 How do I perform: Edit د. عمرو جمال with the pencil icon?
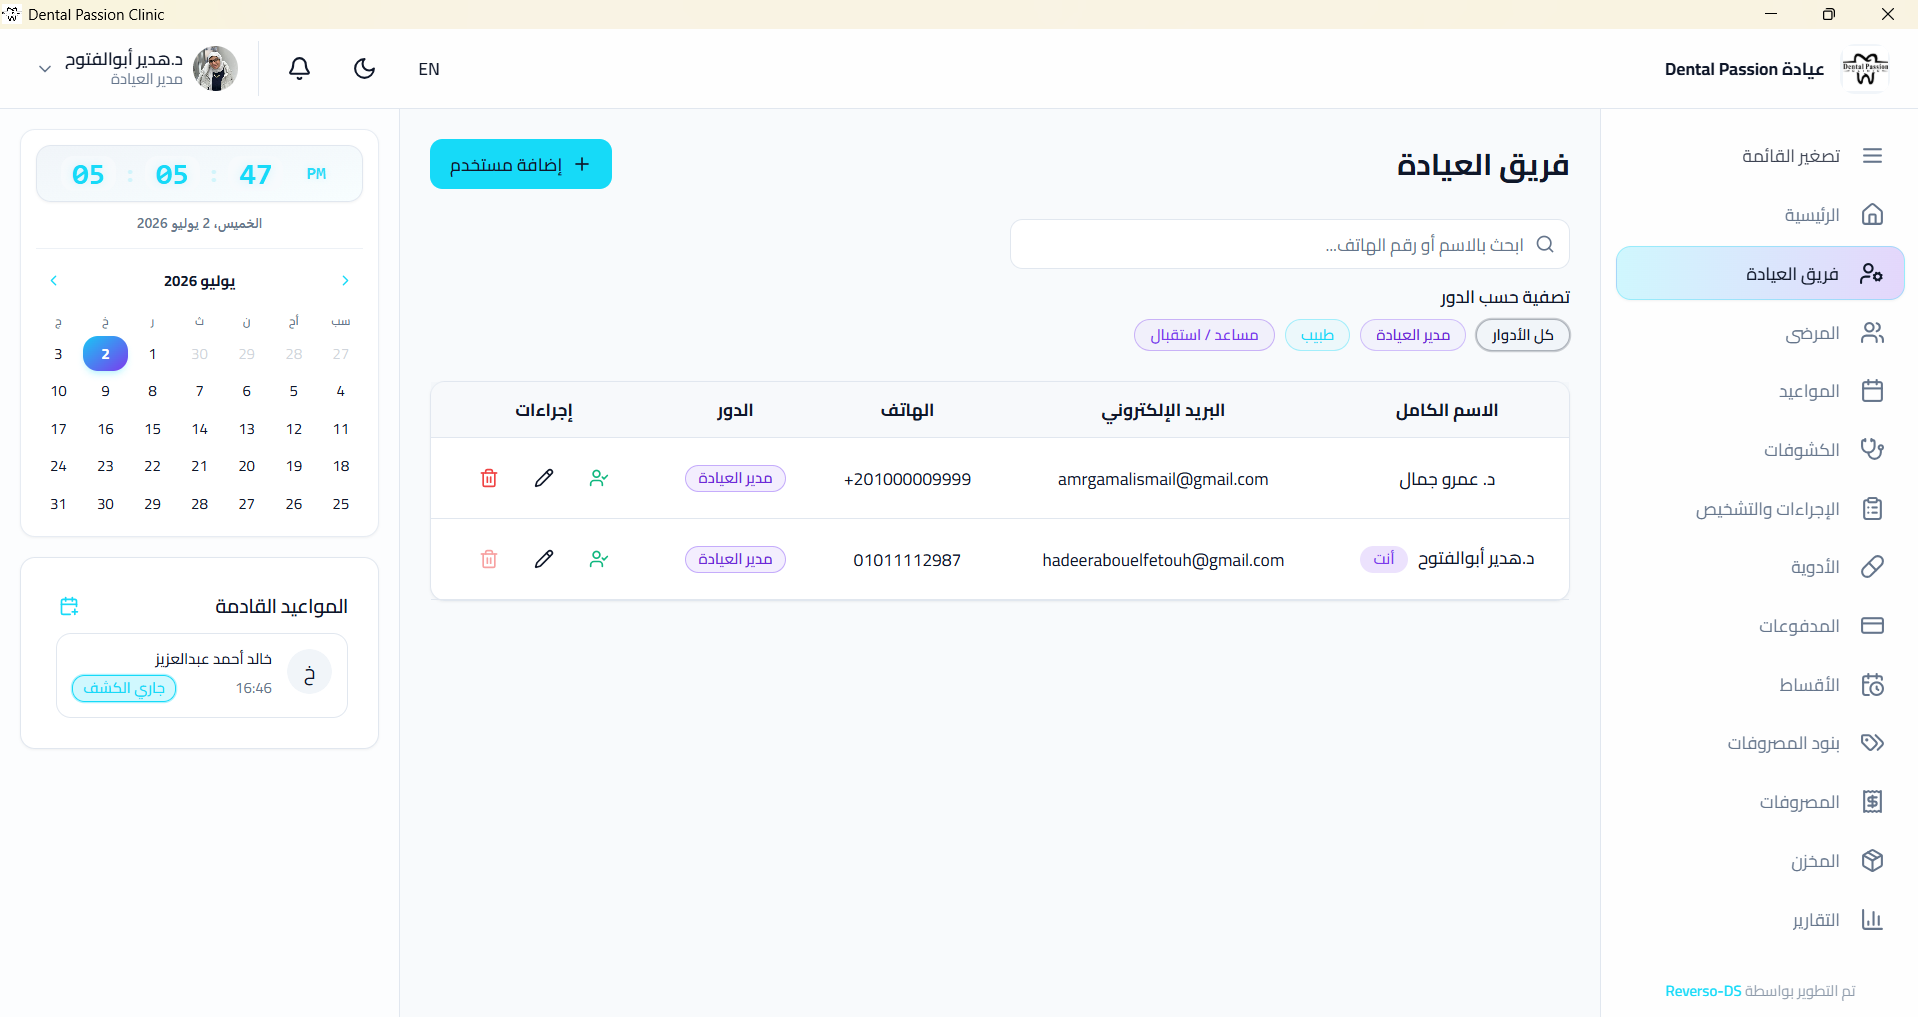(x=544, y=478)
